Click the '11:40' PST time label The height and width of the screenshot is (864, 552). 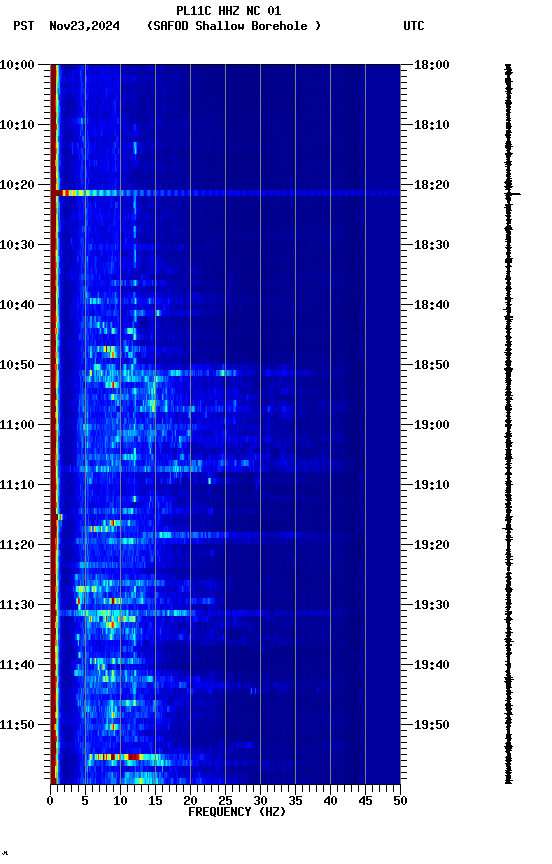click(17, 666)
